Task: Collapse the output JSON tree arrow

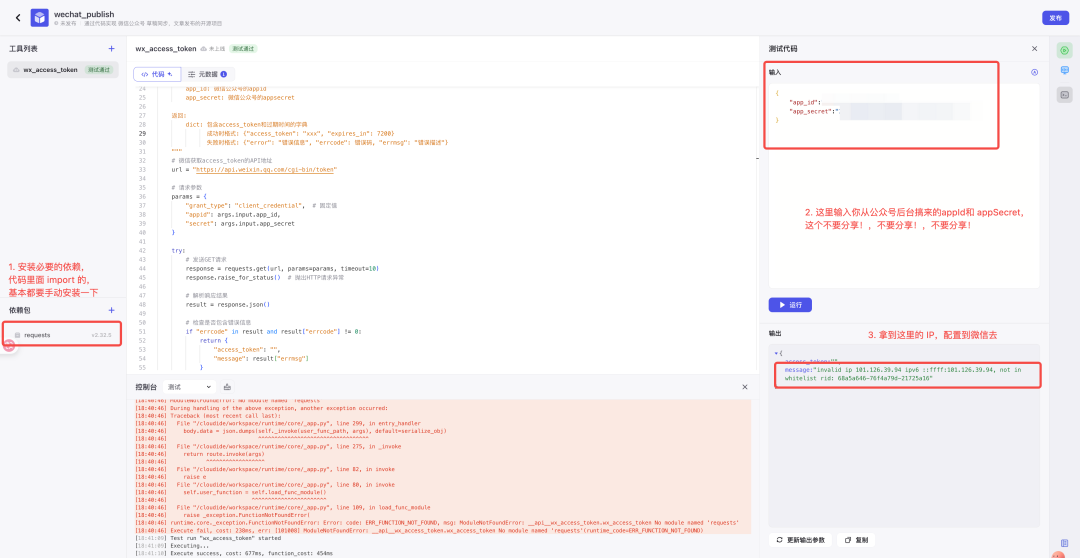Action: click(x=777, y=353)
